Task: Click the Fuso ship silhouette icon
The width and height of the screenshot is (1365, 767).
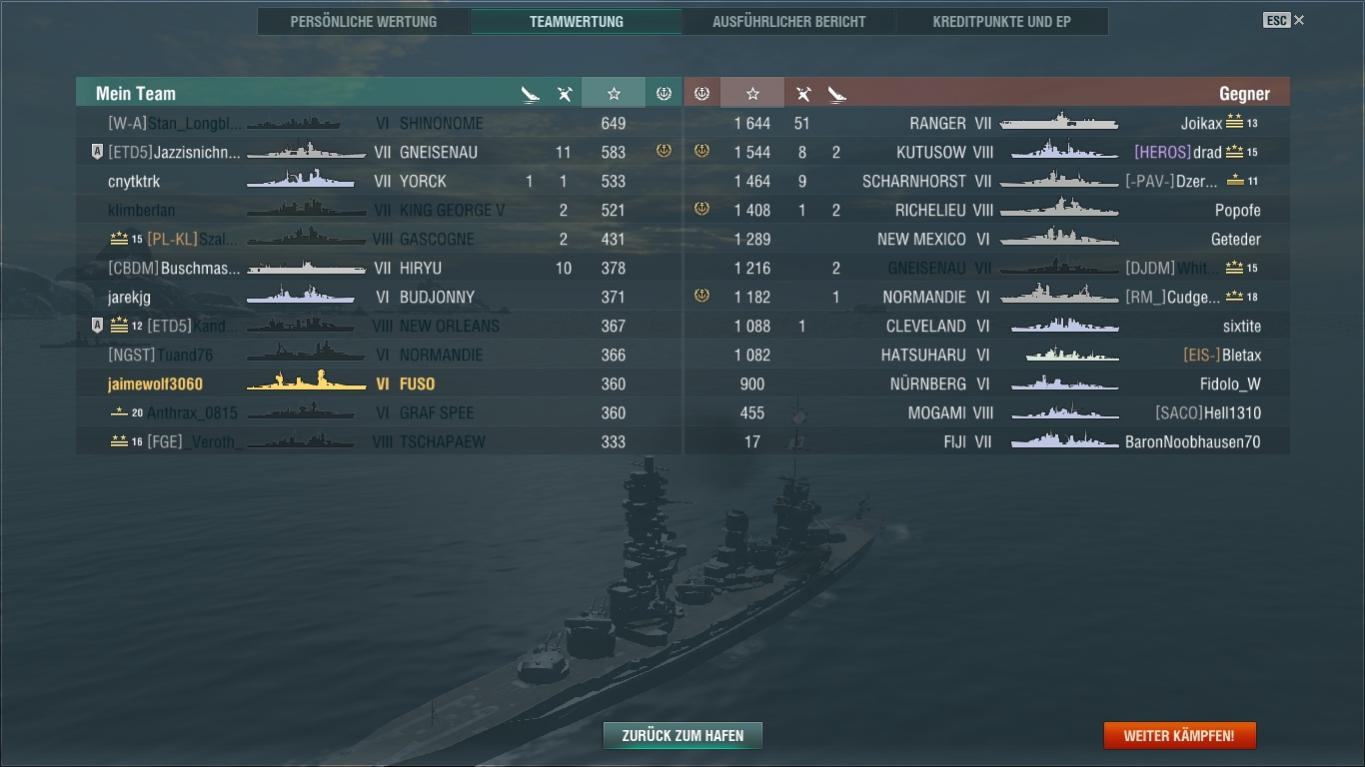Action: coord(306,382)
